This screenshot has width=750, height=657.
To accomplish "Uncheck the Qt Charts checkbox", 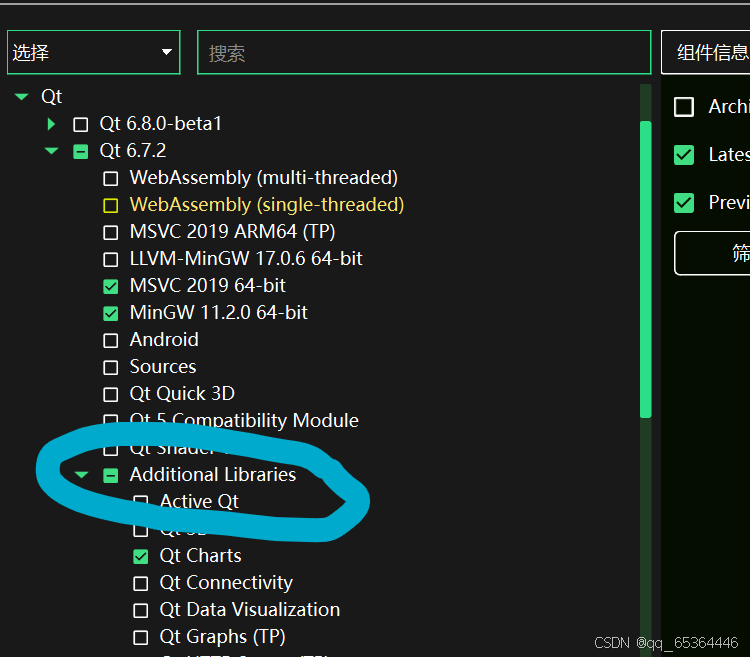I will point(141,557).
